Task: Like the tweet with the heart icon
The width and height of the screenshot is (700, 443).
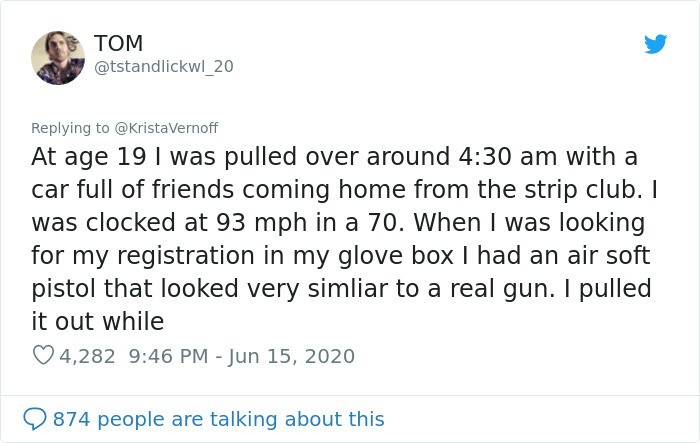Action: (x=43, y=355)
